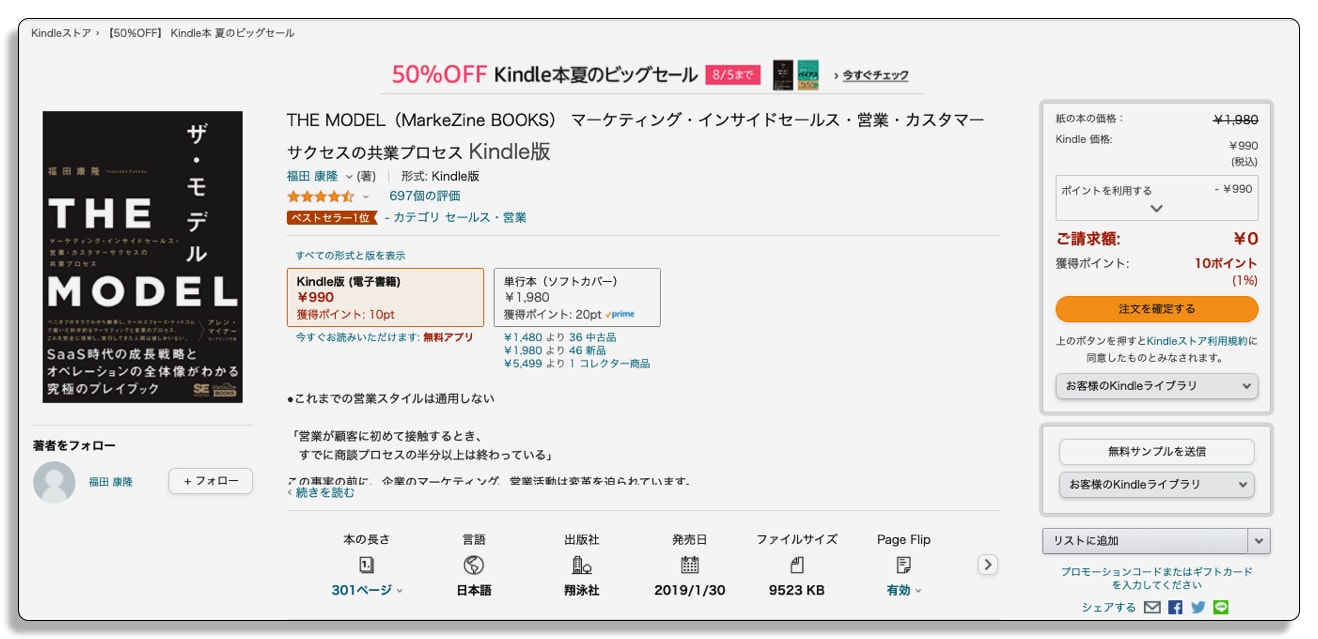Screen dimensions: 1318x639
Task: Click the book thumbnails in the sale banner
Action: pyautogui.click(x=796, y=75)
